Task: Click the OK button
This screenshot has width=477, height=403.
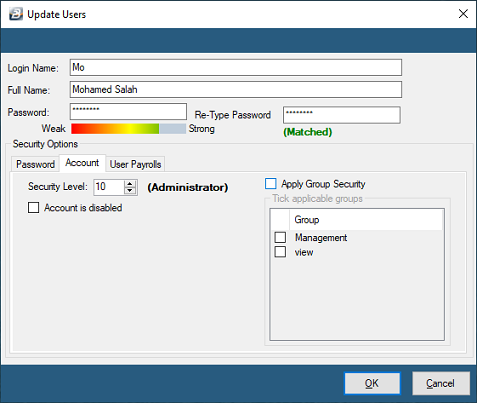Action: [372, 383]
